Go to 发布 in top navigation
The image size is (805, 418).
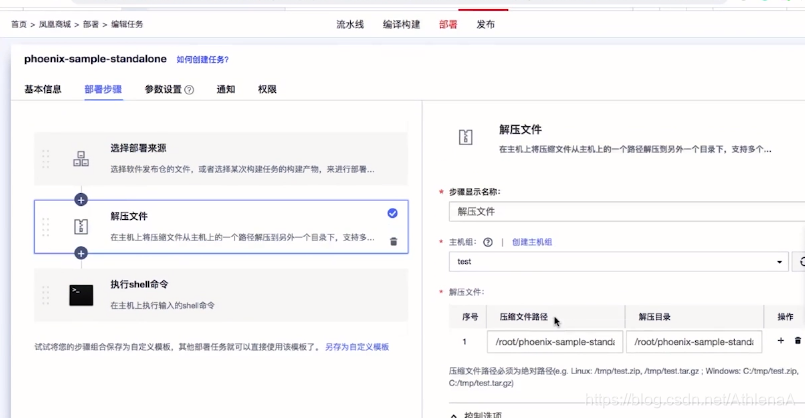pos(486,25)
